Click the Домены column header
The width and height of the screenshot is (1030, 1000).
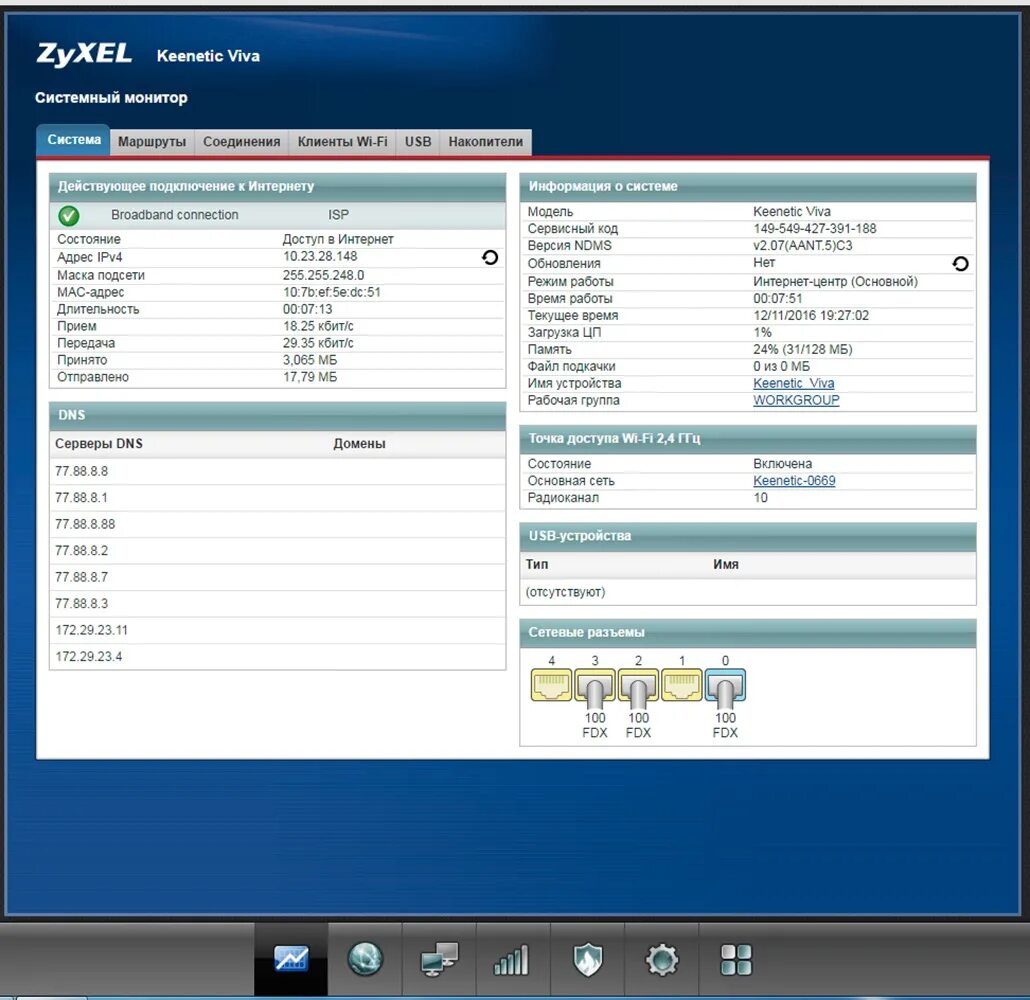click(359, 443)
